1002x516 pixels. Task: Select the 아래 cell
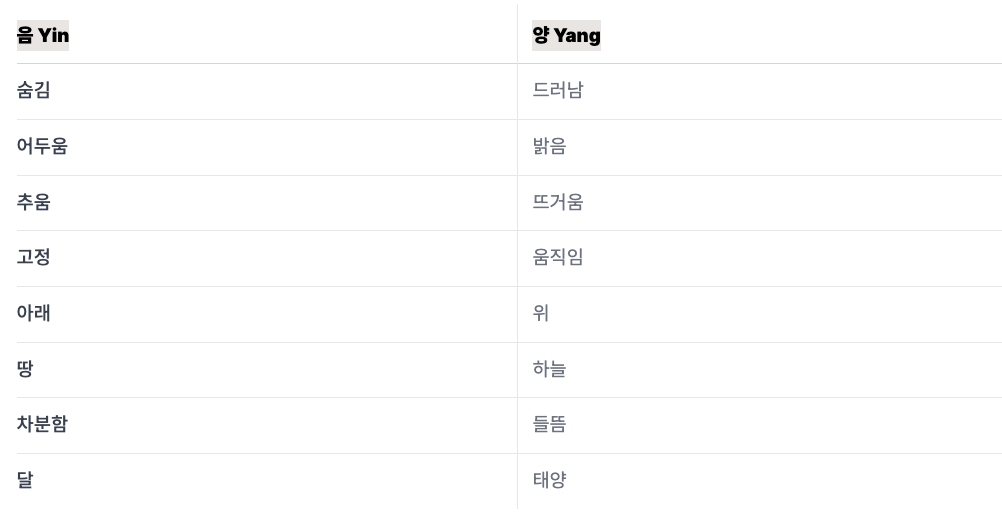pos(266,314)
